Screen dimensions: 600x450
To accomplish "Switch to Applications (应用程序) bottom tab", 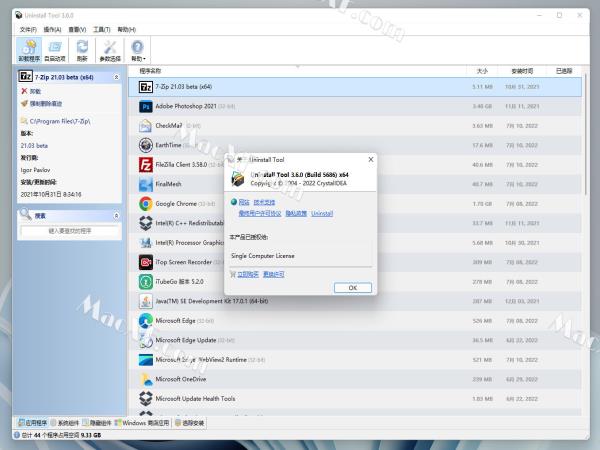I will click(x=33, y=423).
